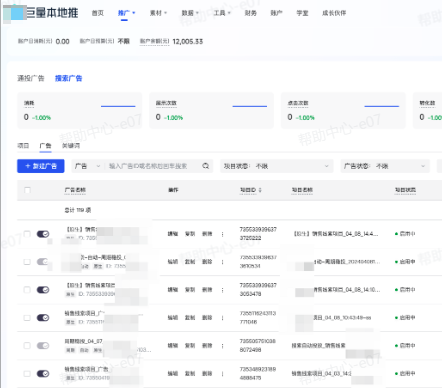Viewport: 442px width, 388px height.
Task: Toggle the ad switch in the 04_08_10:43:48 row
Action: tap(43, 318)
